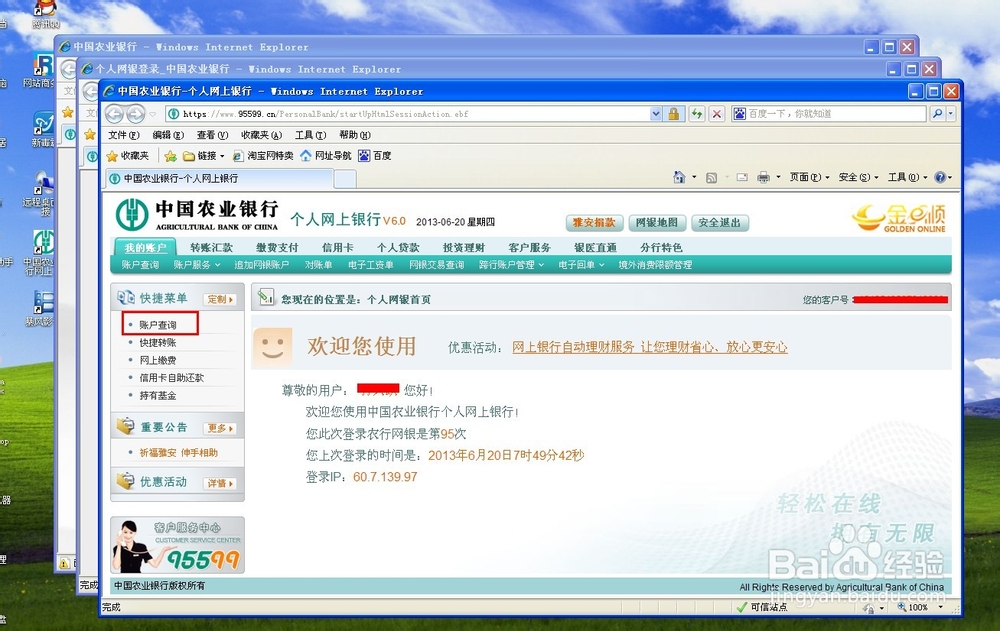The image size is (1000, 631).
Task: Click the location page icon beside 您现在的位置
Action: [265, 297]
